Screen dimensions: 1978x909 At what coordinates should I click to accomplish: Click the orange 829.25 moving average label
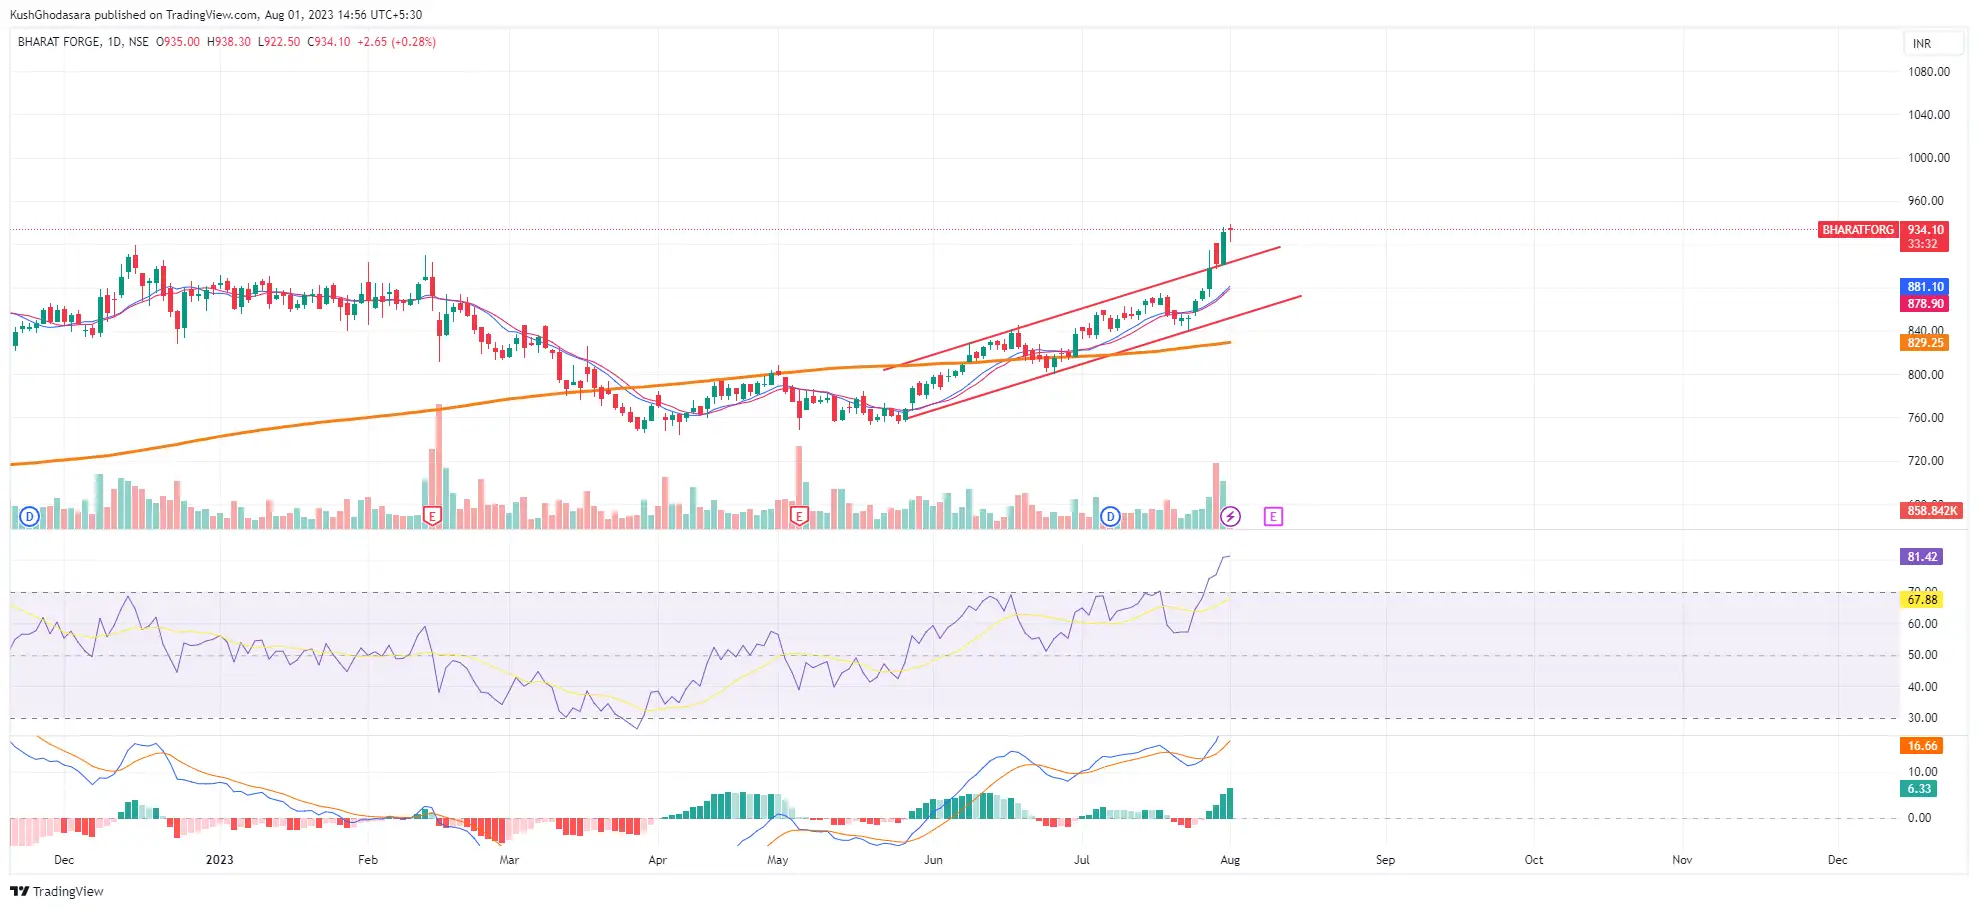(1922, 343)
